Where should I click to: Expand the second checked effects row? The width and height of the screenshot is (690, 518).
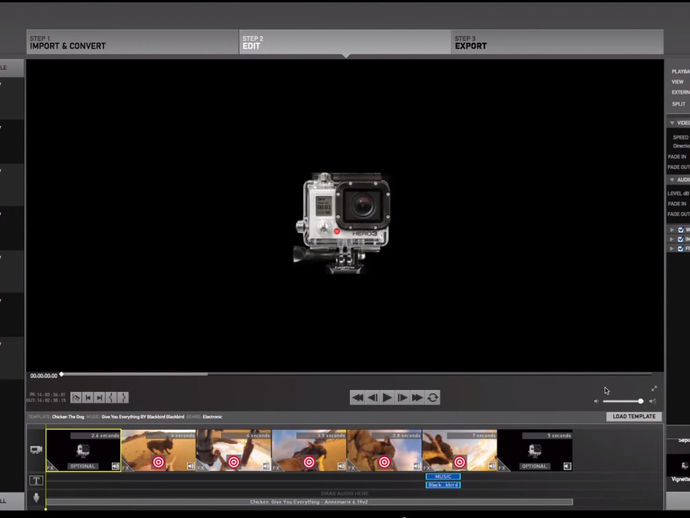tap(672, 239)
